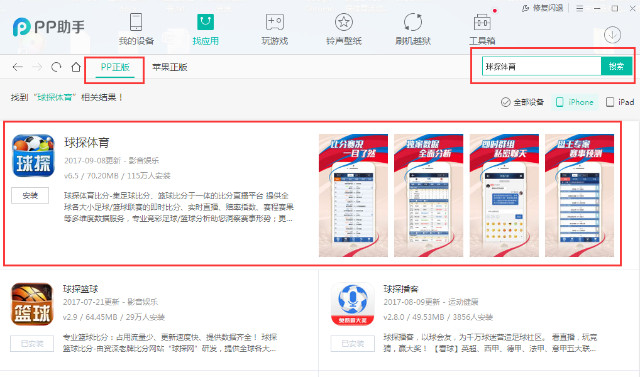Open the 刷机越狱 flash and jailbreak section
Viewport: 640px width, 377px height.
pyautogui.click(x=413, y=29)
